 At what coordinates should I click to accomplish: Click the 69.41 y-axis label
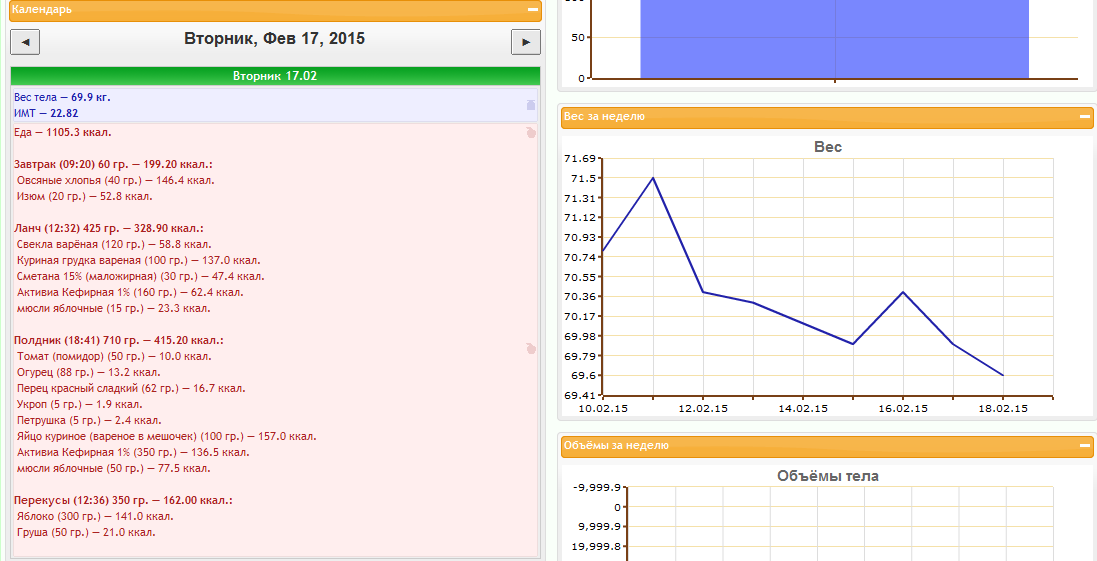(x=578, y=395)
